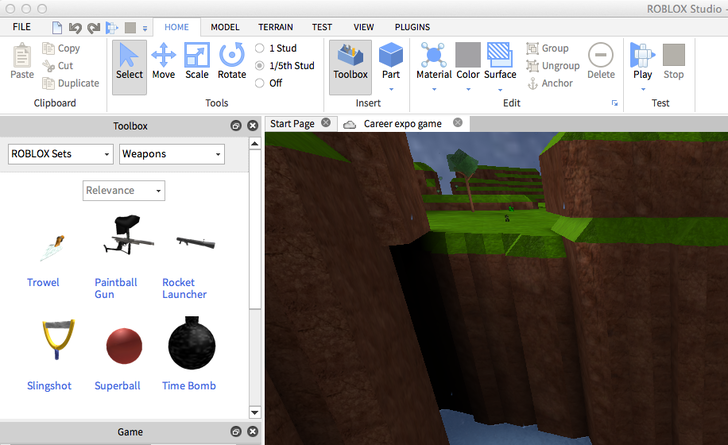
Task: Copy the selection with Copy
Action: click(x=61, y=48)
